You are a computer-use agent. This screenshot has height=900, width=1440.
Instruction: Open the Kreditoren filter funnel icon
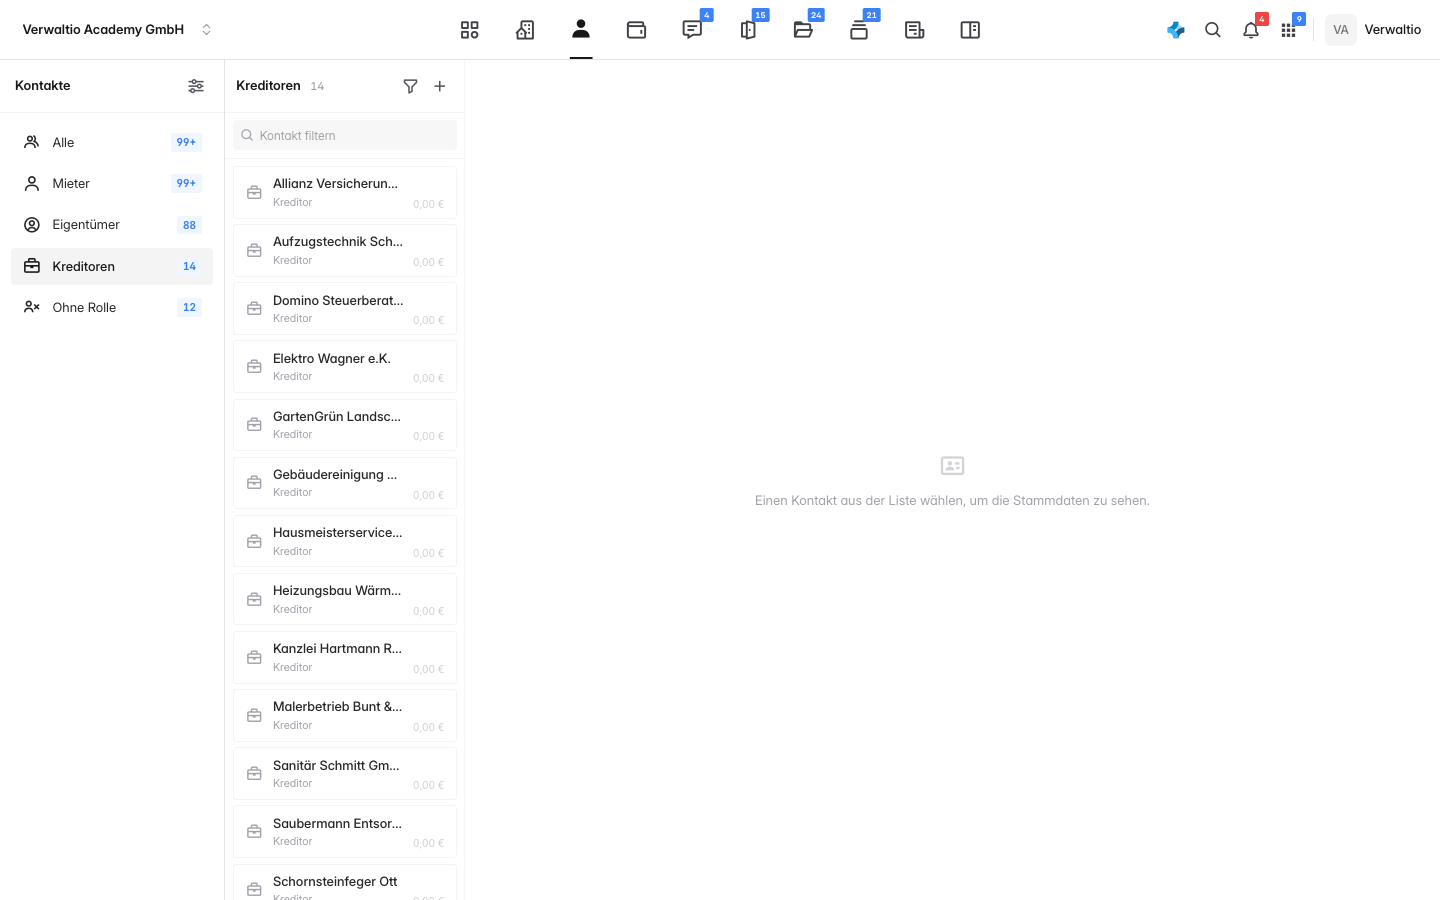point(410,86)
